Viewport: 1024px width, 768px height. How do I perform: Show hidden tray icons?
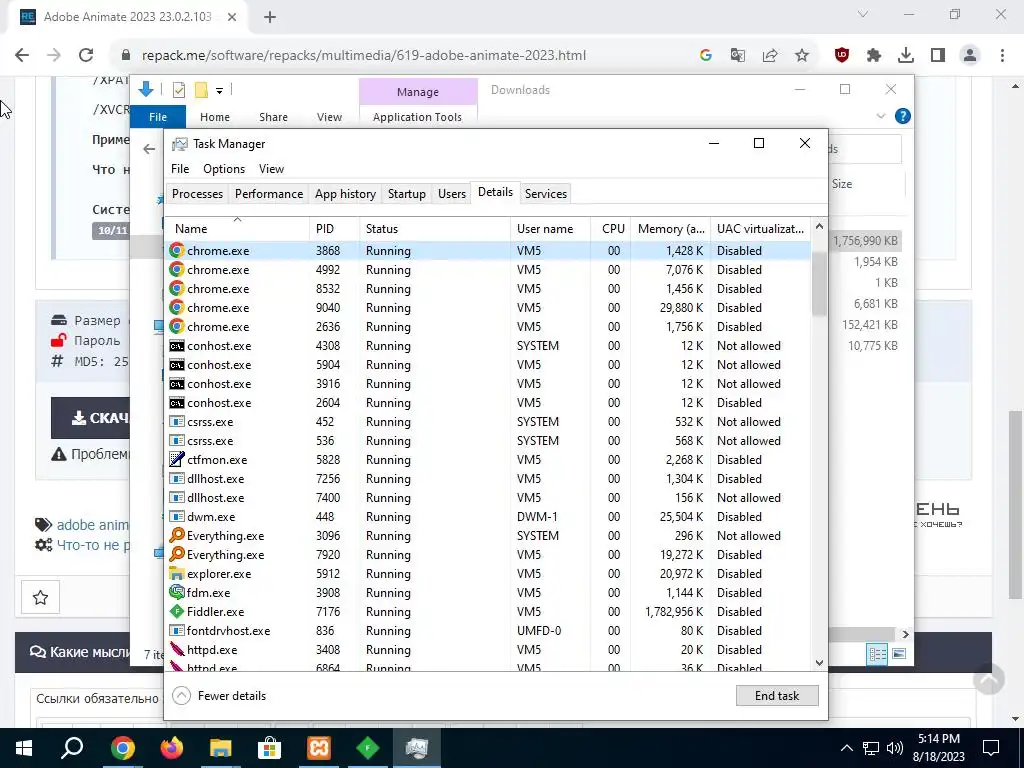[846, 748]
